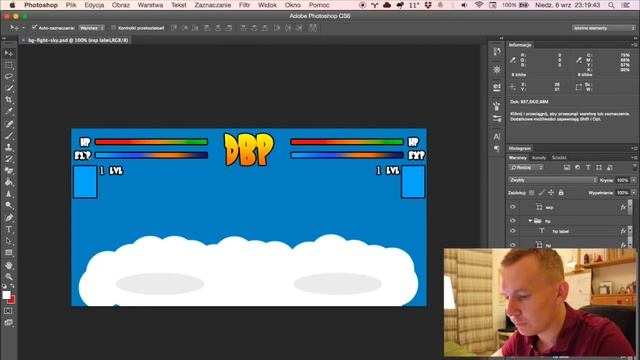Hide the exp layer
The width and height of the screenshot is (640, 360).
tap(513, 207)
